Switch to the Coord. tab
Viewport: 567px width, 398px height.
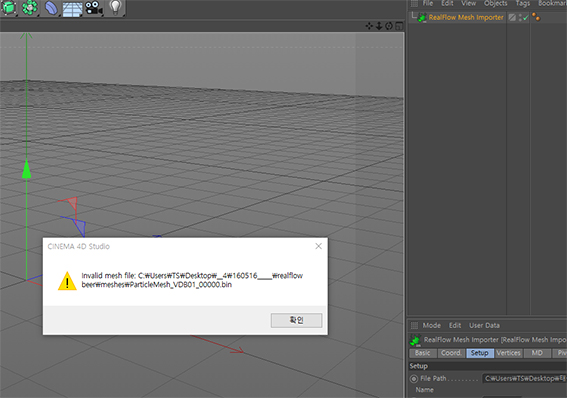pos(451,353)
